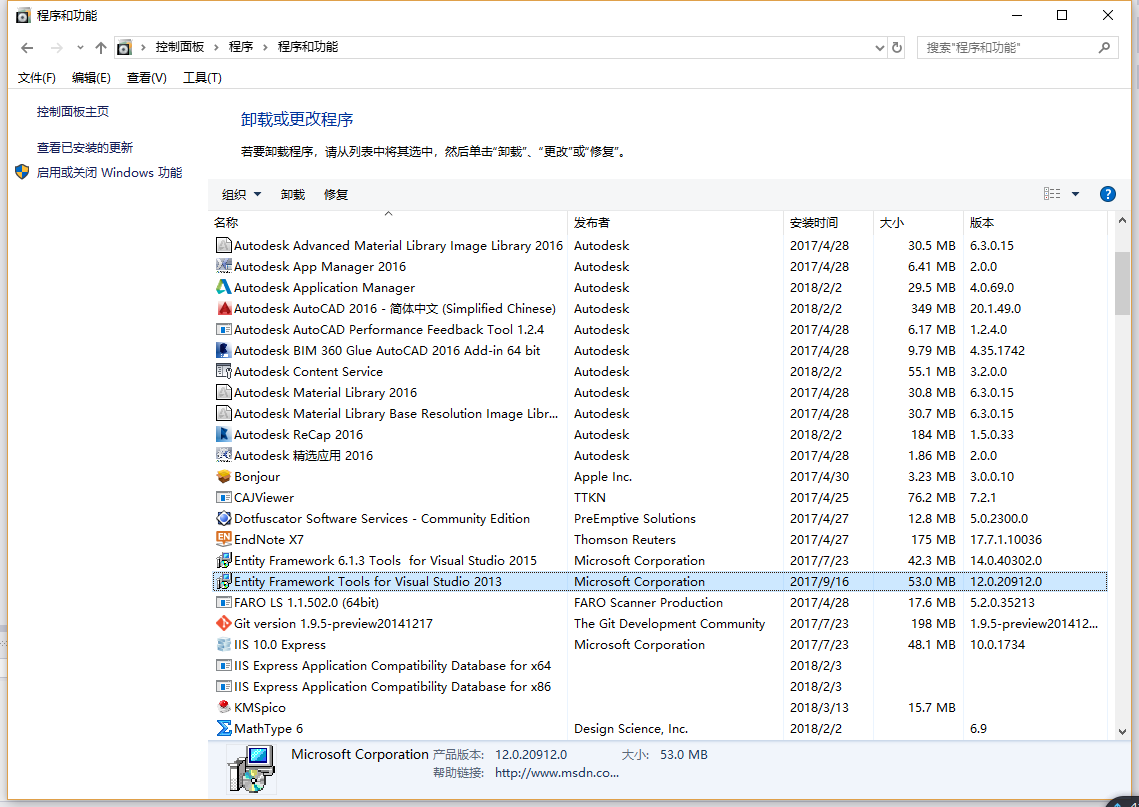Click the msdn help link in details pane
This screenshot has width=1139, height=807.
[556, 773]
